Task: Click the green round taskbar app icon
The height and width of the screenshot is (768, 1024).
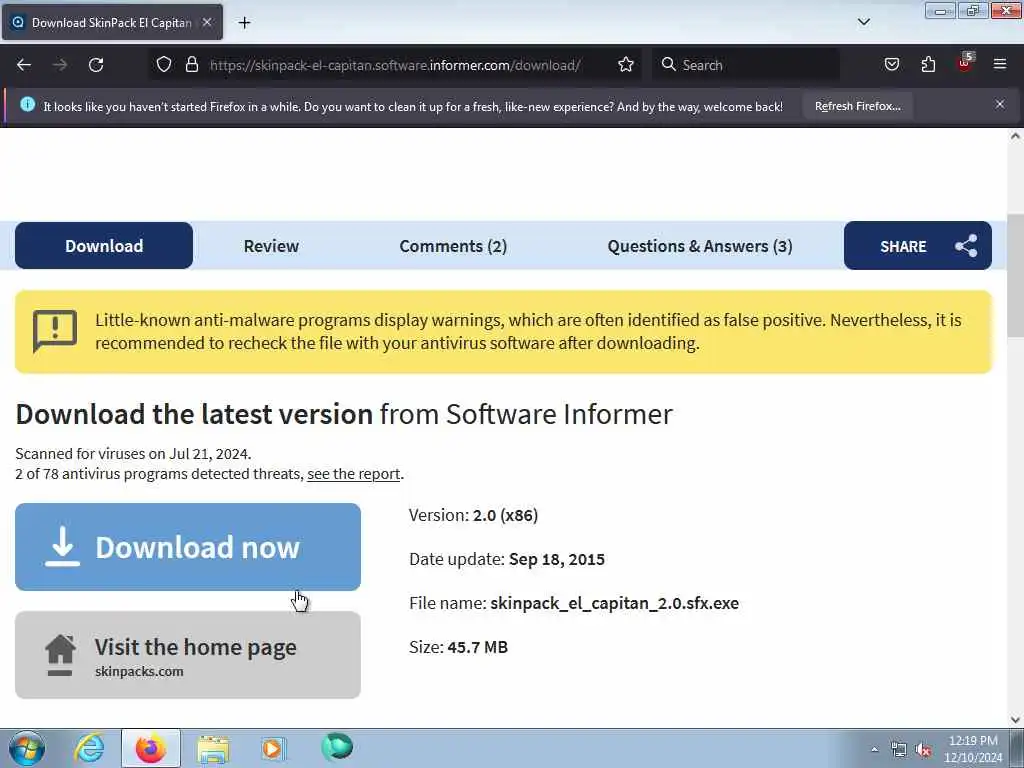Action: 337,747
